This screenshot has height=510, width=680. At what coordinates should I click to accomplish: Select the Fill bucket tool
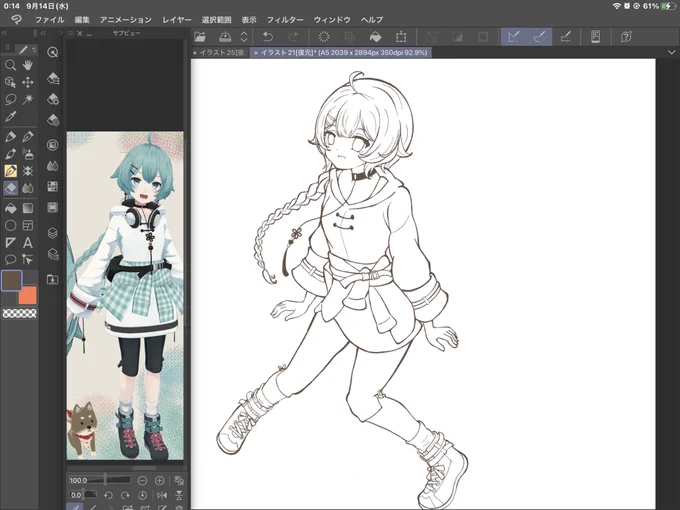[x=10, y=209]
